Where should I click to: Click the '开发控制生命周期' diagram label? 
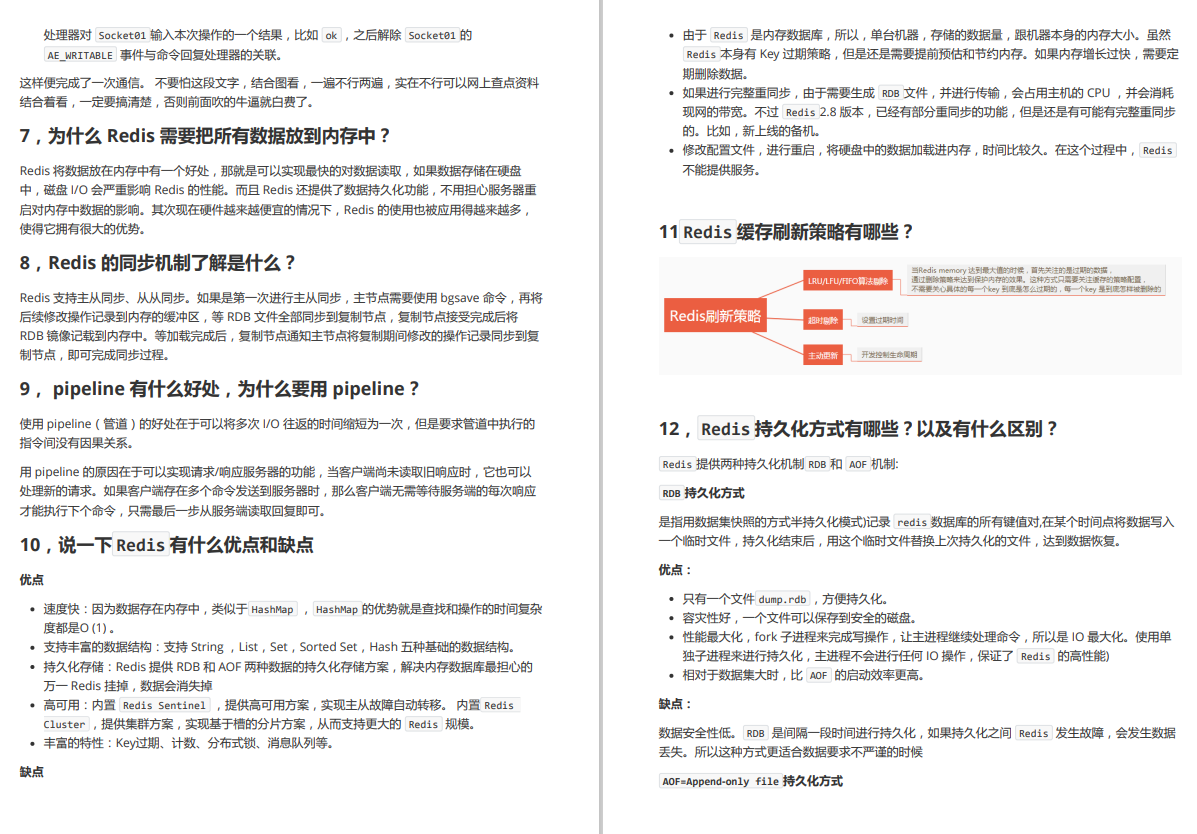[x=889, y=354]
